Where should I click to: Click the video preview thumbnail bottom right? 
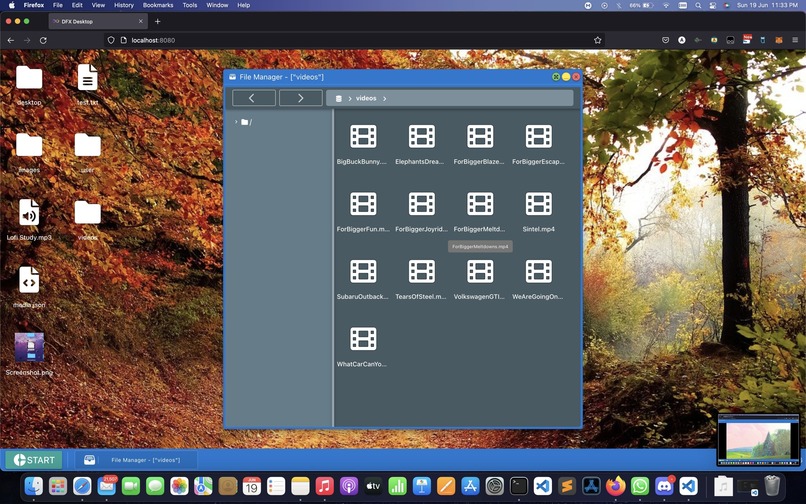point(758,440)
